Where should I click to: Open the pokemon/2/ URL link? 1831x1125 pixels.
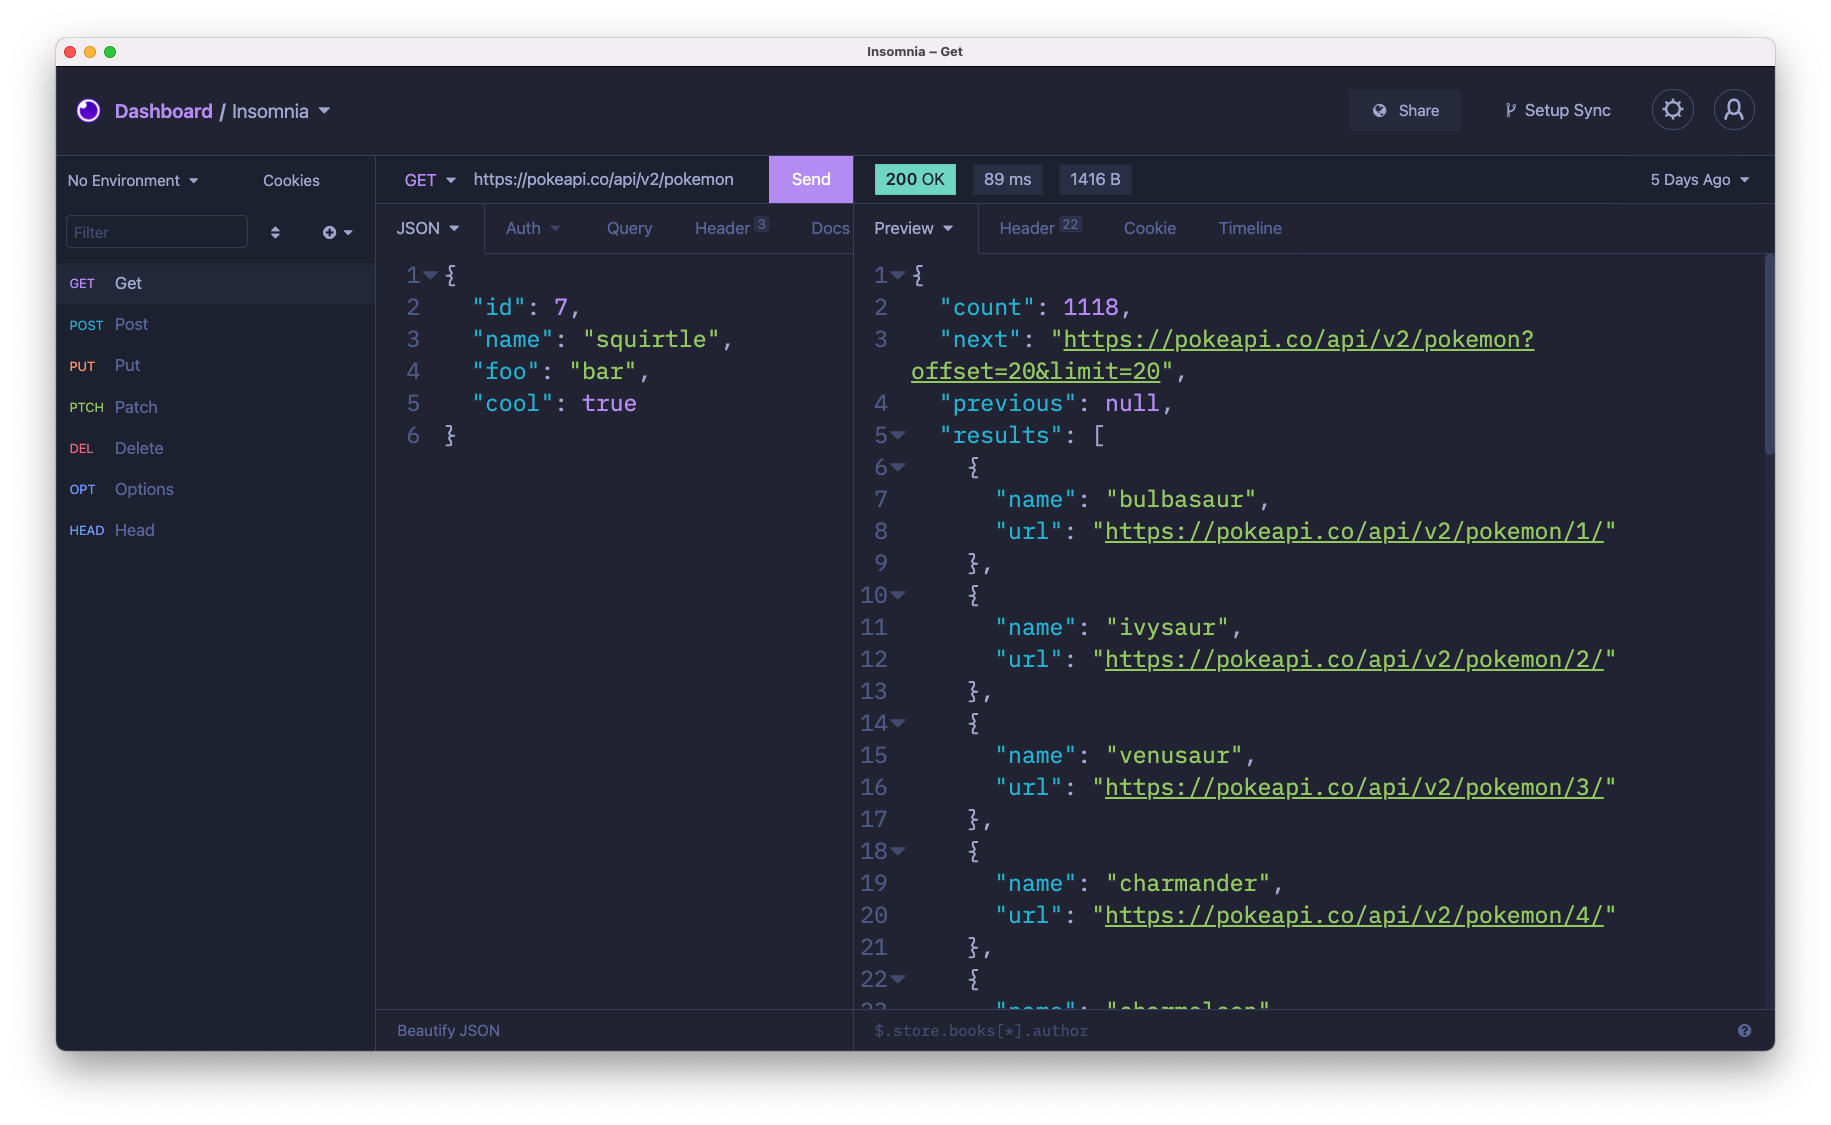1354,660
